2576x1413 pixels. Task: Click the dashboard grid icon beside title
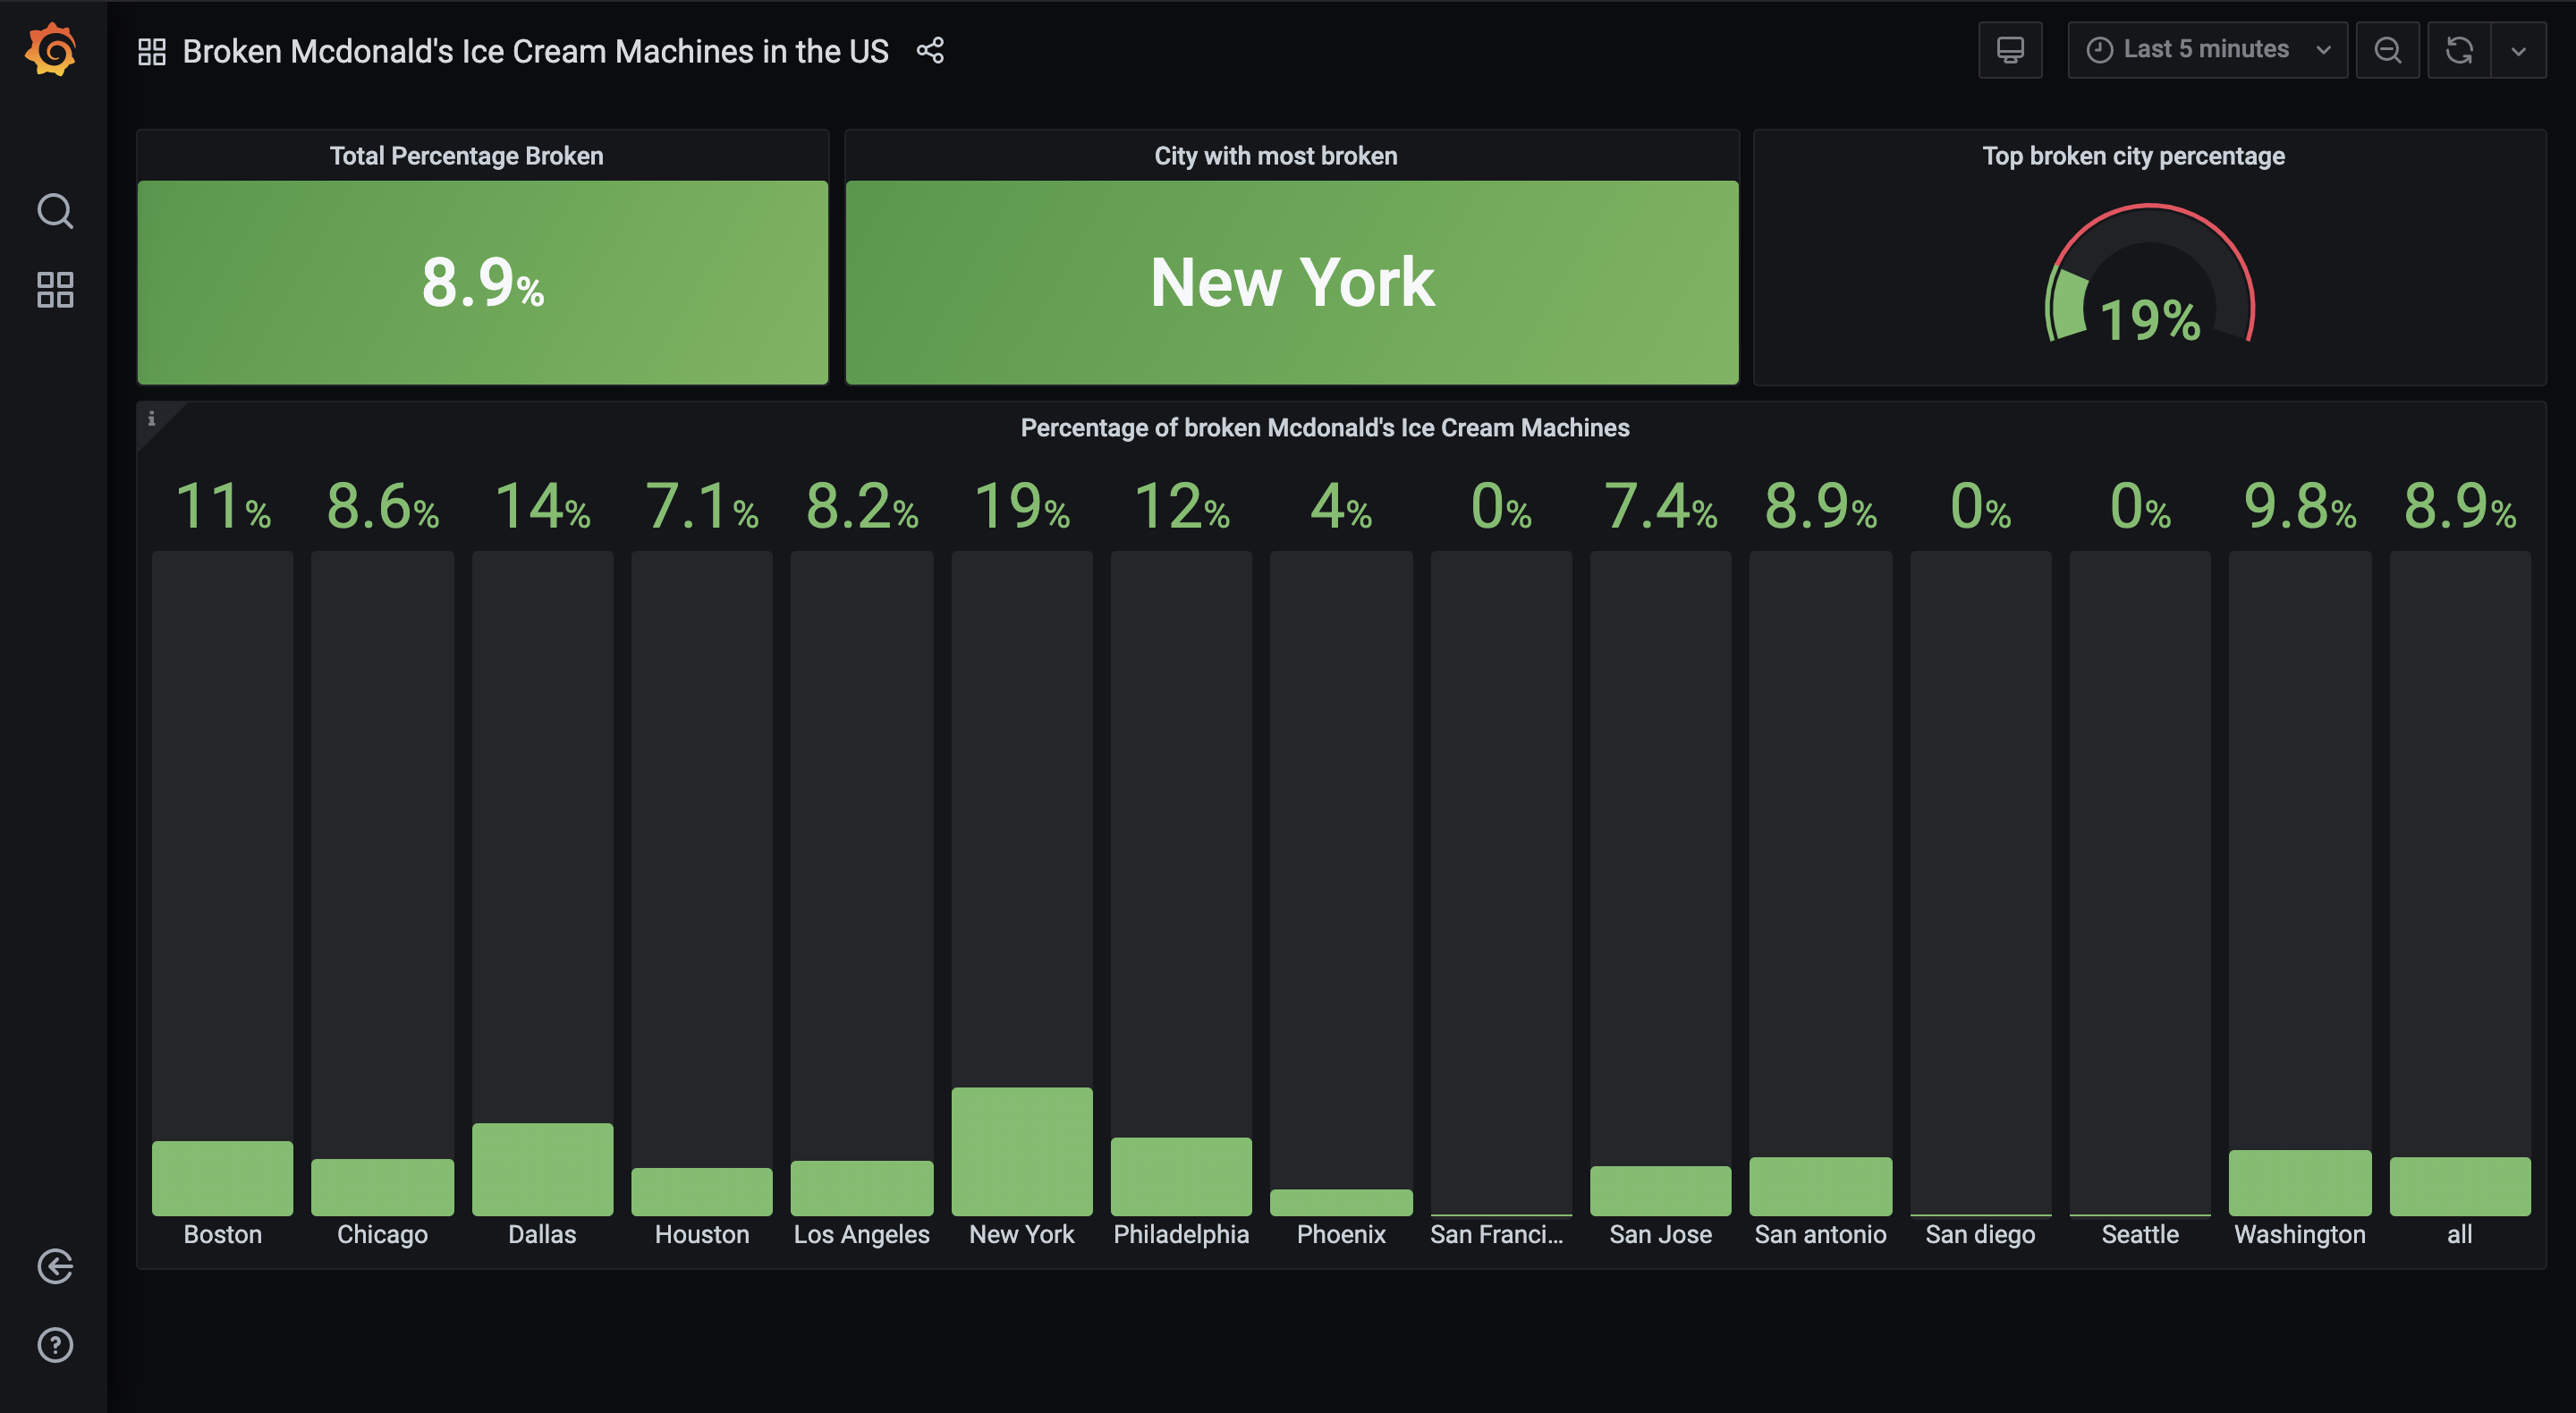pyautogui.click(x=152, y=52)
